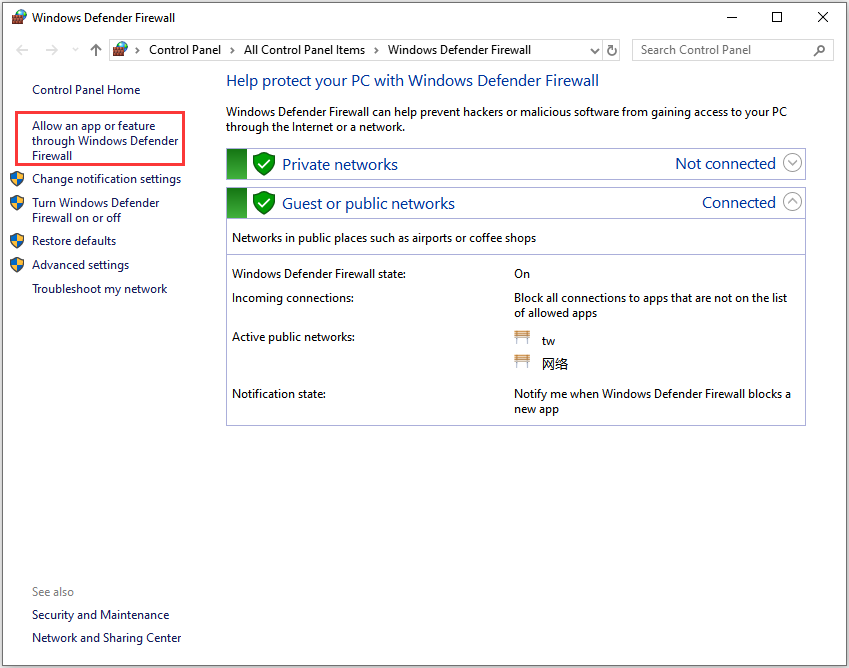Focus the Search Control Panel field
This screenshot has width=849, height=668.
(732, 50)
